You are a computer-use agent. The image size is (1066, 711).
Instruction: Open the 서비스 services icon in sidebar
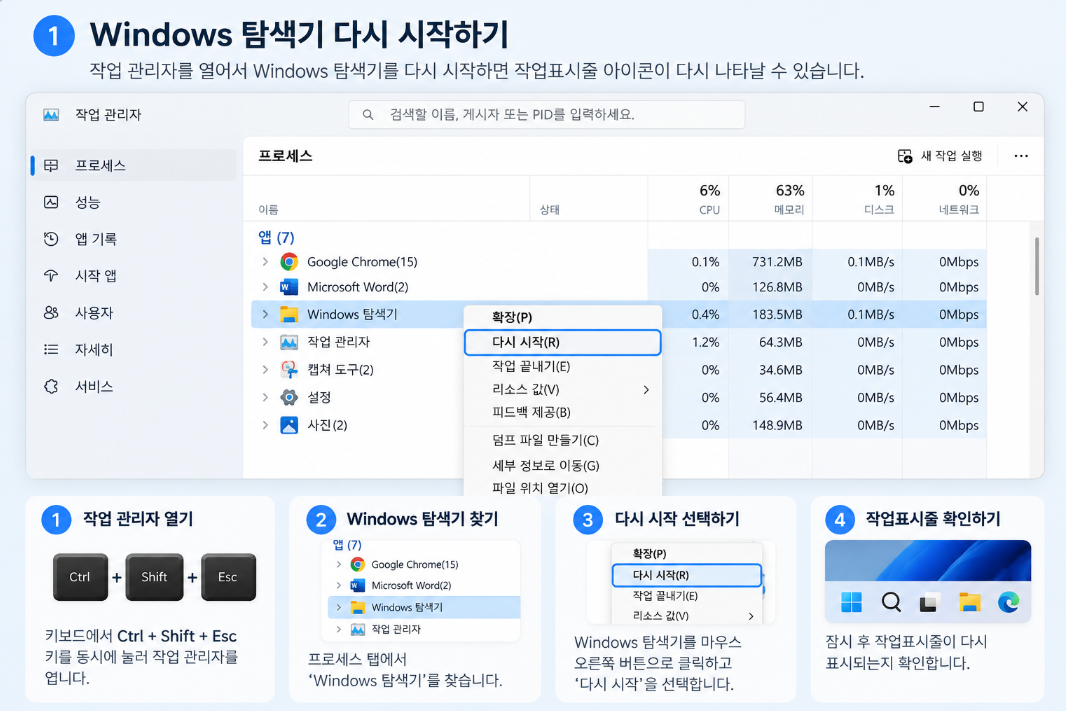(51, 386)
